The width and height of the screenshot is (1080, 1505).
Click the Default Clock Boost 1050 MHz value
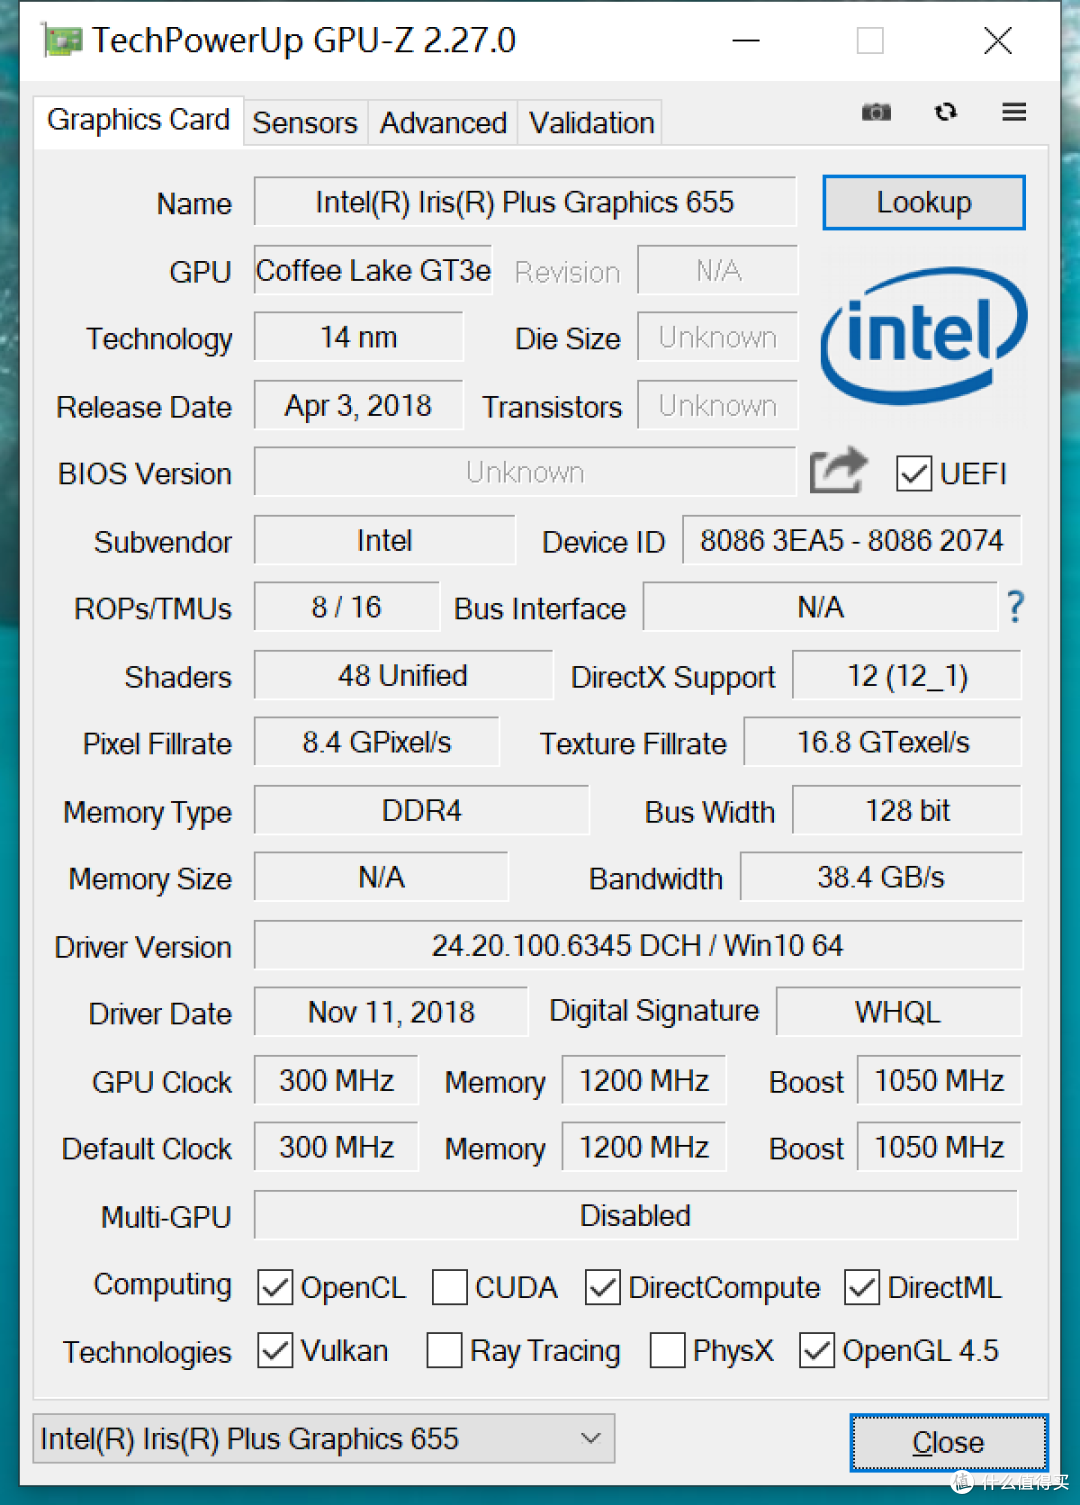pyautogui.click(x=939, y=1147)
